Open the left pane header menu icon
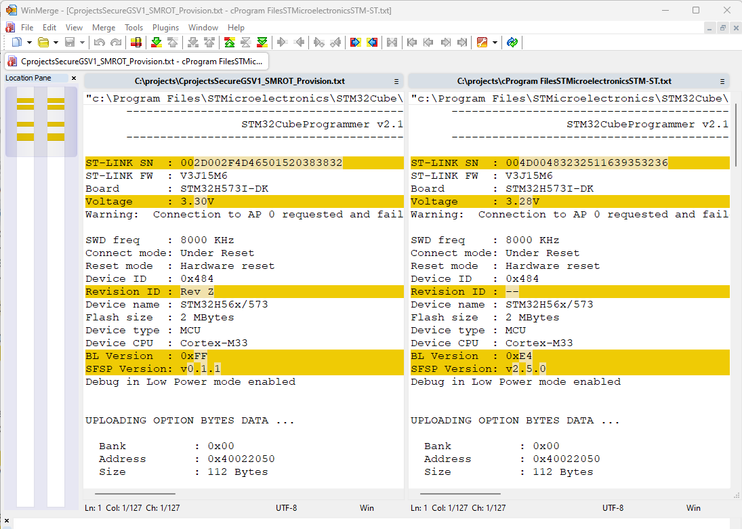 tap(396, 81)
